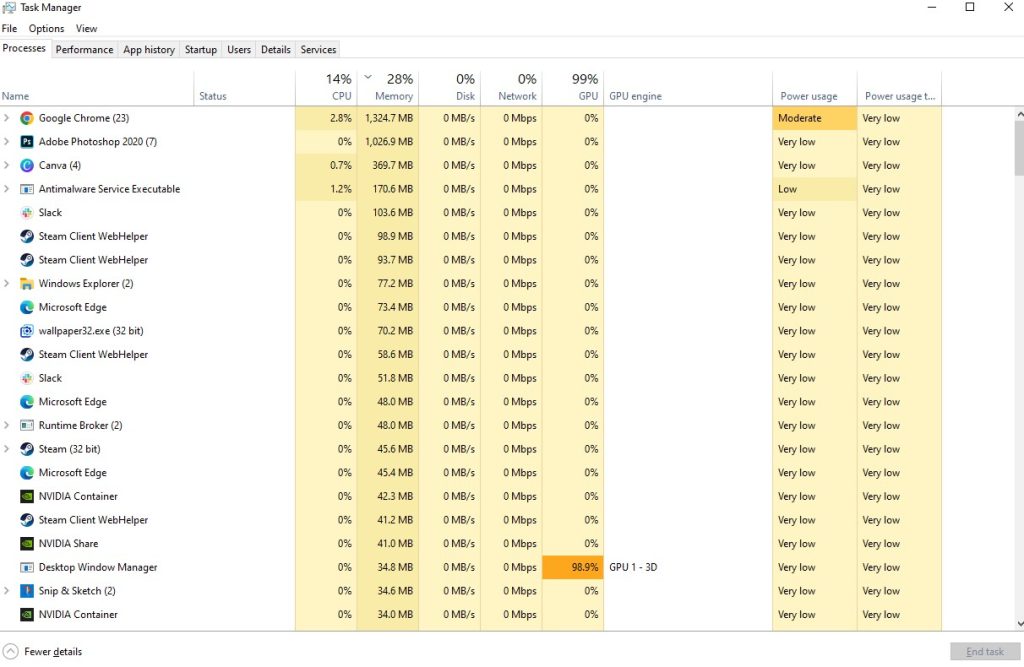Click the Microsoft Edge icon using 73.4 MB
The image size is (1024, 667).
(x=27, y=307)
